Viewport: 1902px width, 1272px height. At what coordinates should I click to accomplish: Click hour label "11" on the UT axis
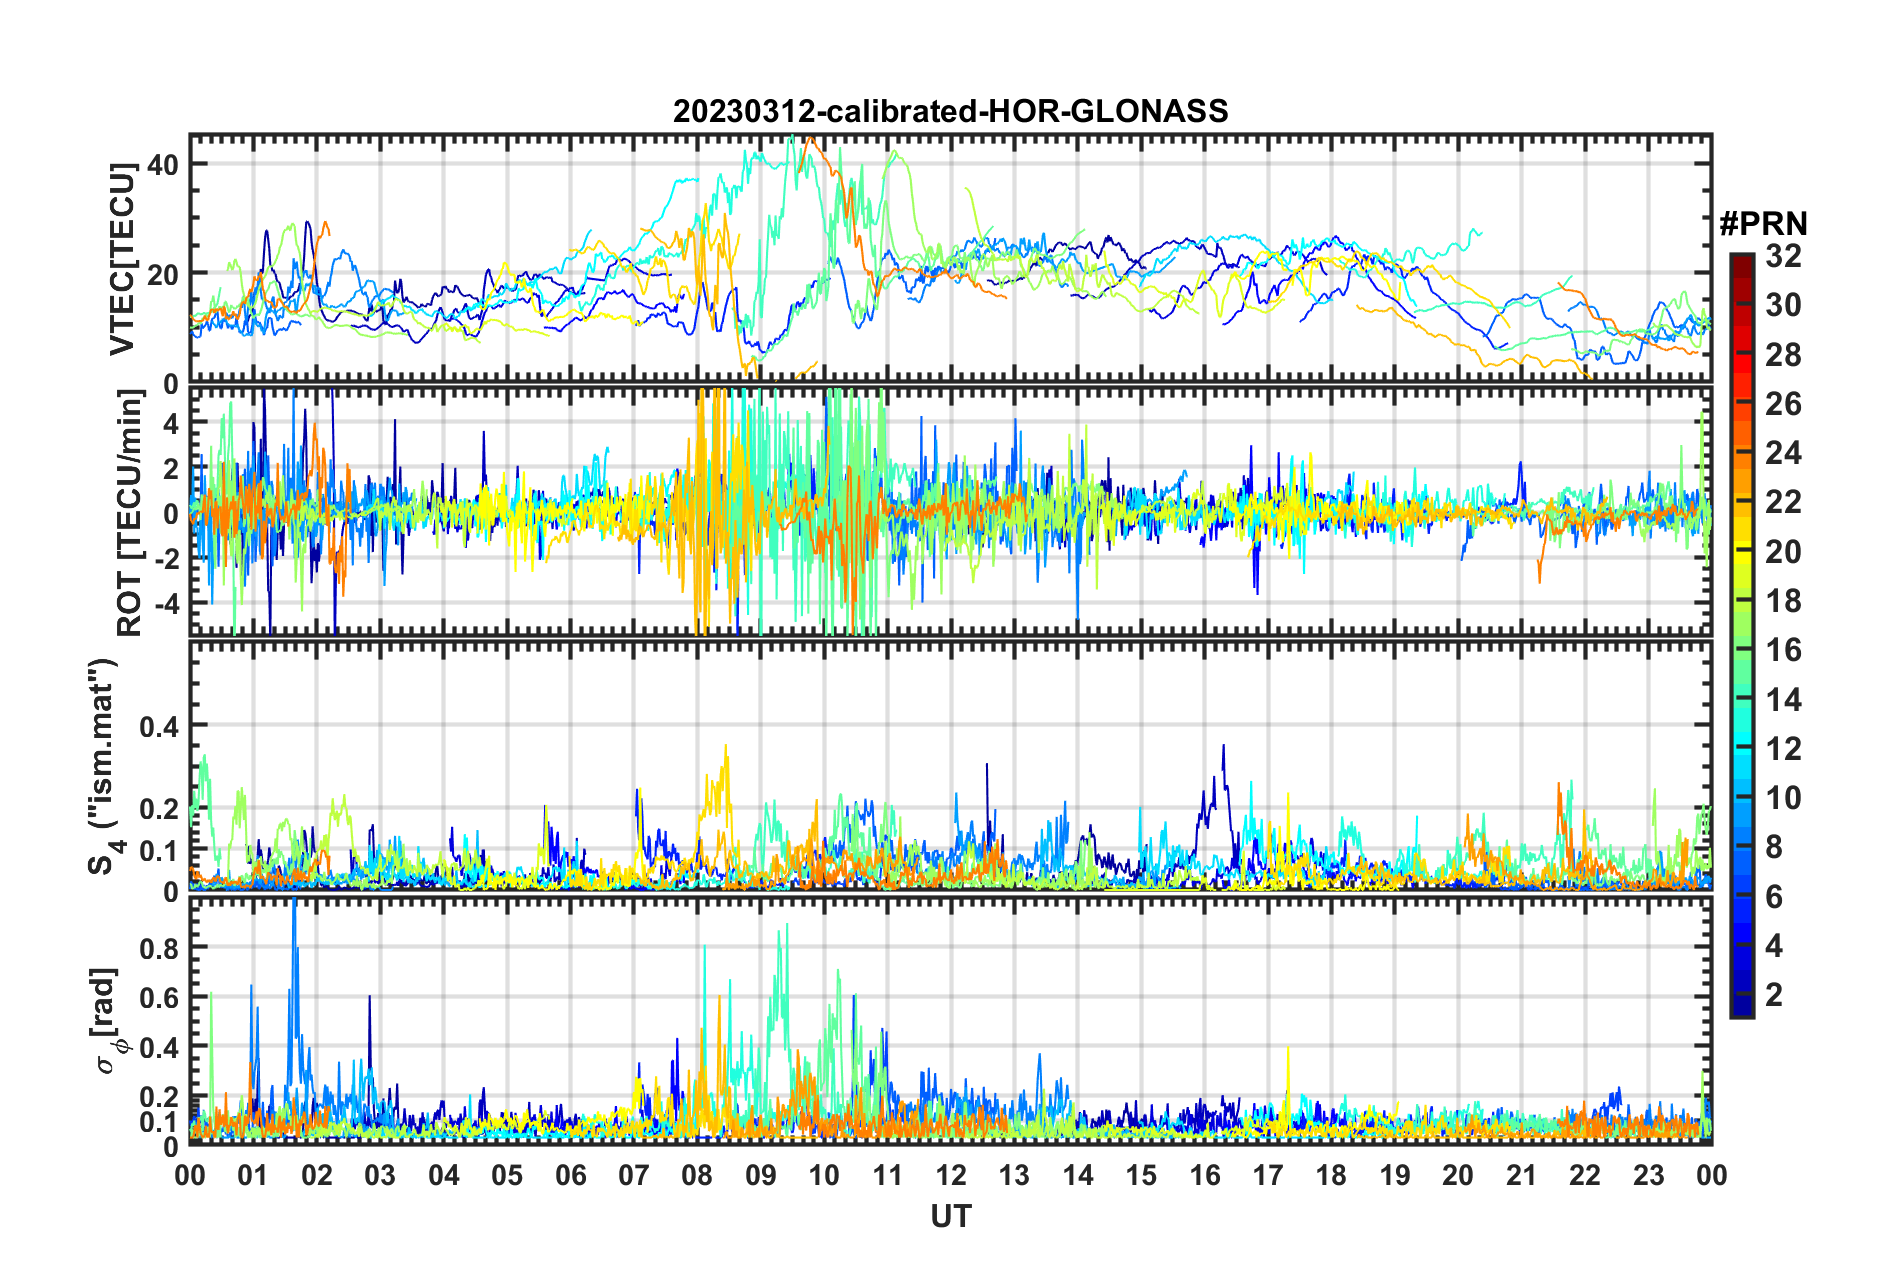tap(888, 1175)
